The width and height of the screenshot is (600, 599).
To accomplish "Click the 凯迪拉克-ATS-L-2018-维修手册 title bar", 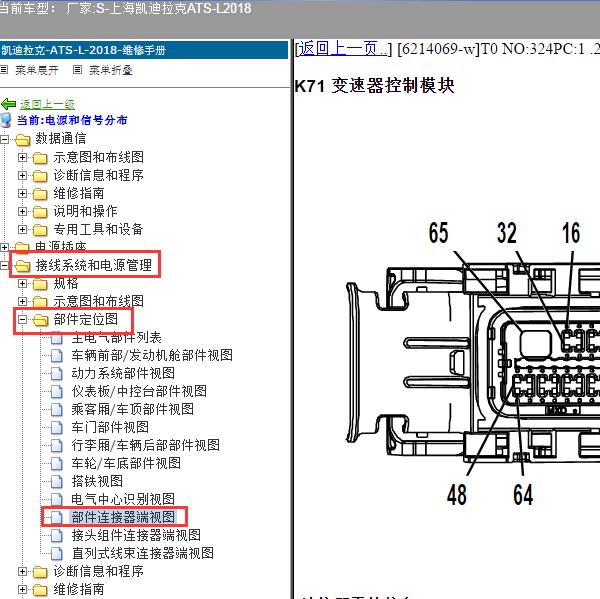I will click(144, 50).
